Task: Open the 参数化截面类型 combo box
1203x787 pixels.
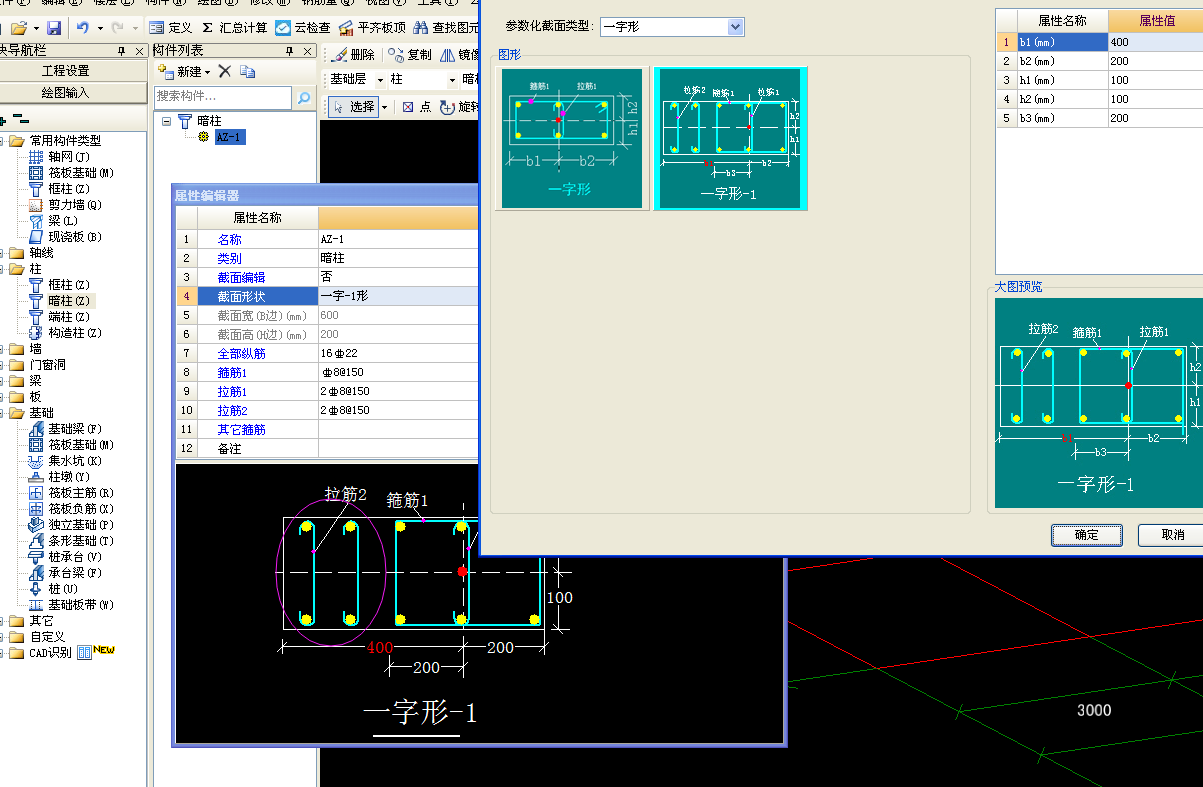Action: point(672,26)
